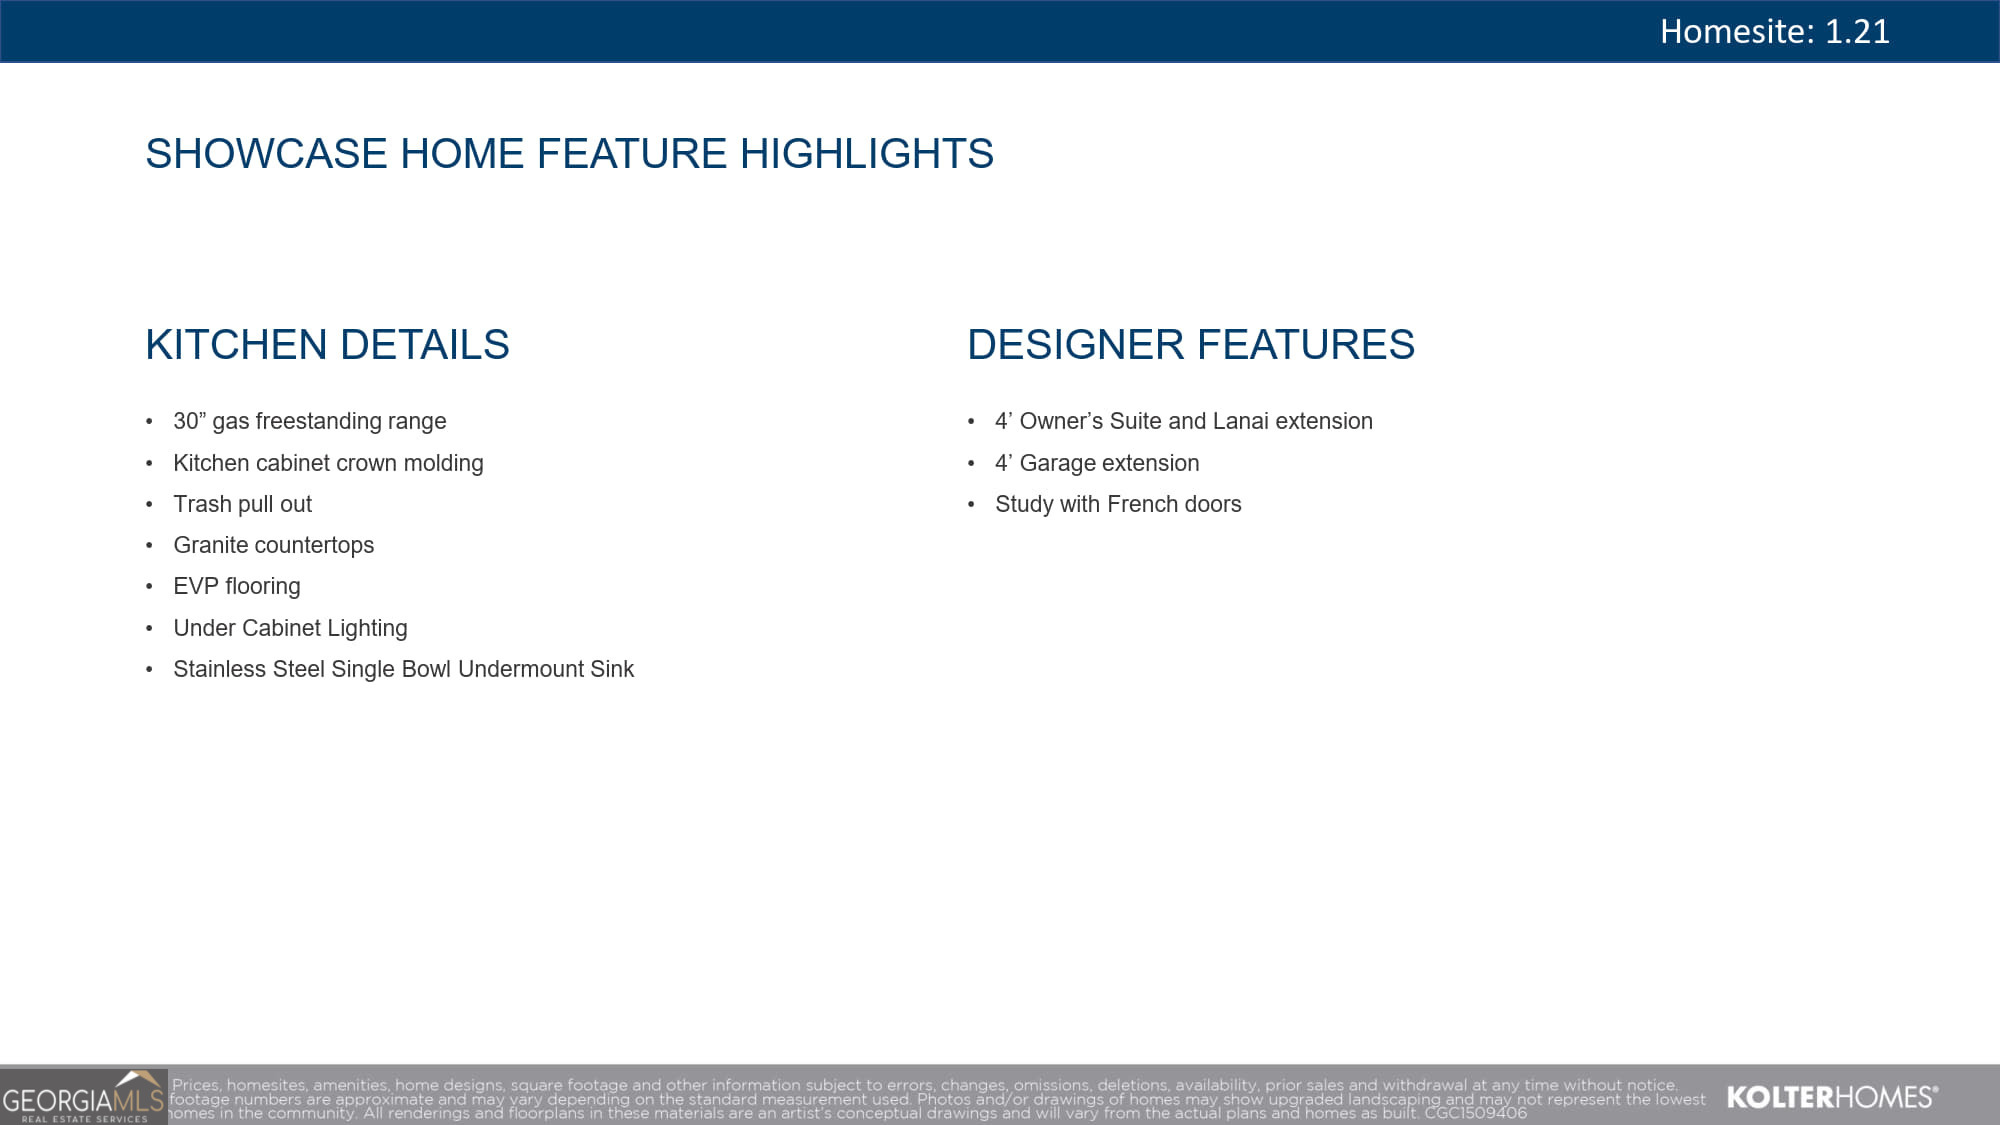This screenshot has height=1125, width=2000.
Task: Select the 'Study with French doors' bullet
Action: coord(1118,504)
